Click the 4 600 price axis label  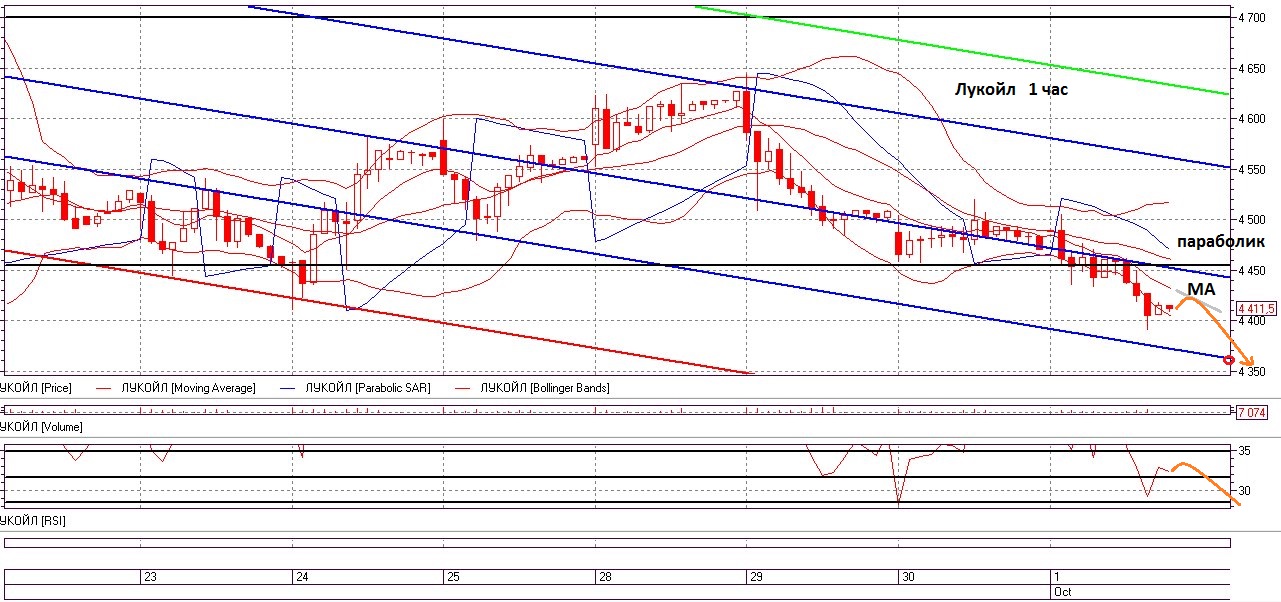tap(1253, 119)
